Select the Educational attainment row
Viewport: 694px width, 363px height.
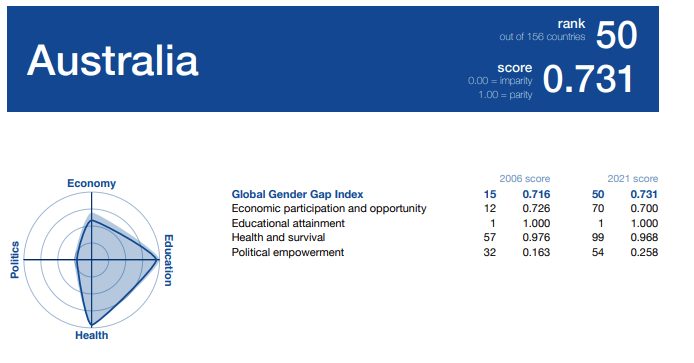click(x=444, y=223)
